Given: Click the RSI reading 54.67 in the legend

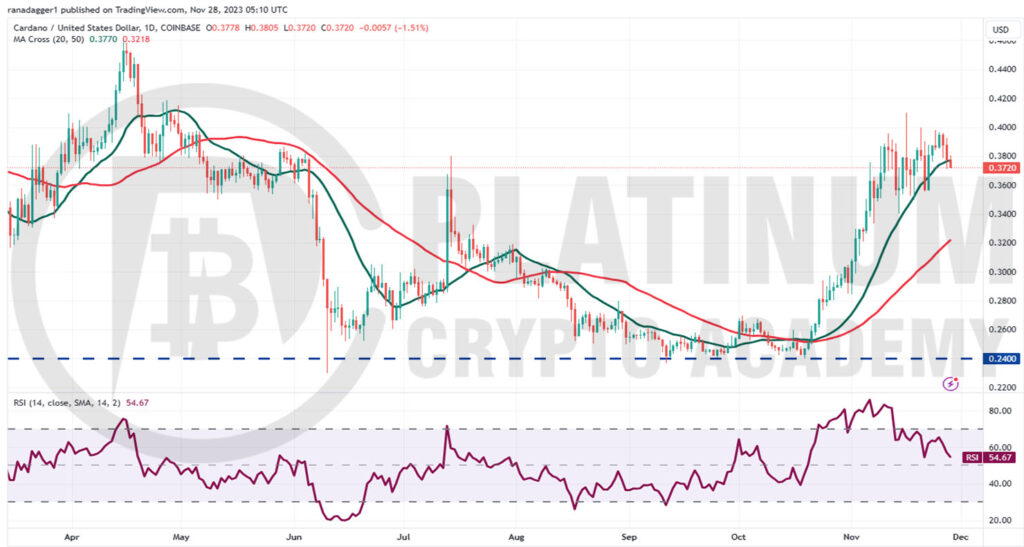Looking at the screenshot, I should pyautogui.click(x=137, y=403).
